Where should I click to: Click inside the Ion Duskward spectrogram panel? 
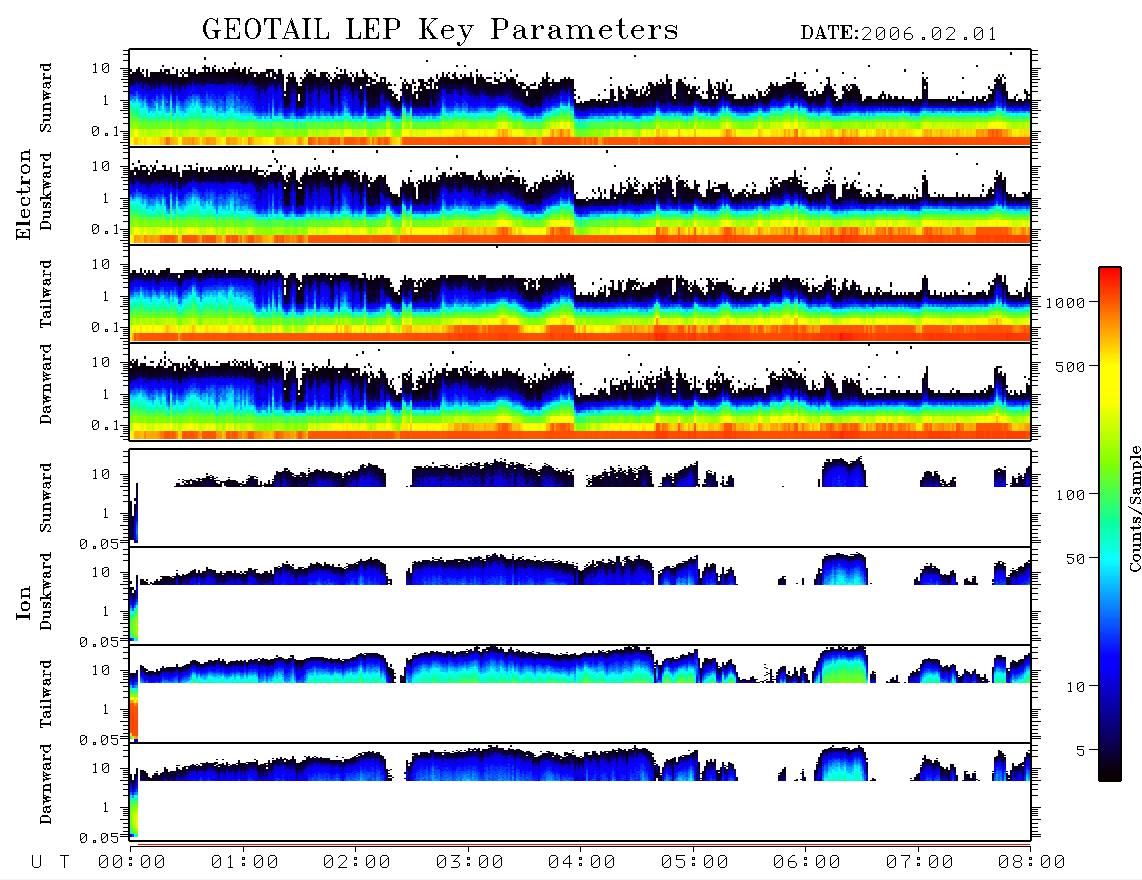580,595
